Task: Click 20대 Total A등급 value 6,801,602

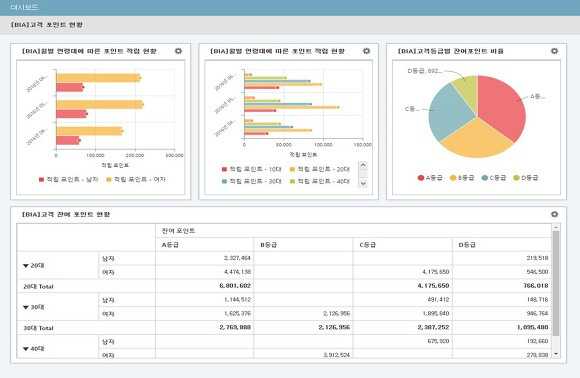Action: coord(235,286)
